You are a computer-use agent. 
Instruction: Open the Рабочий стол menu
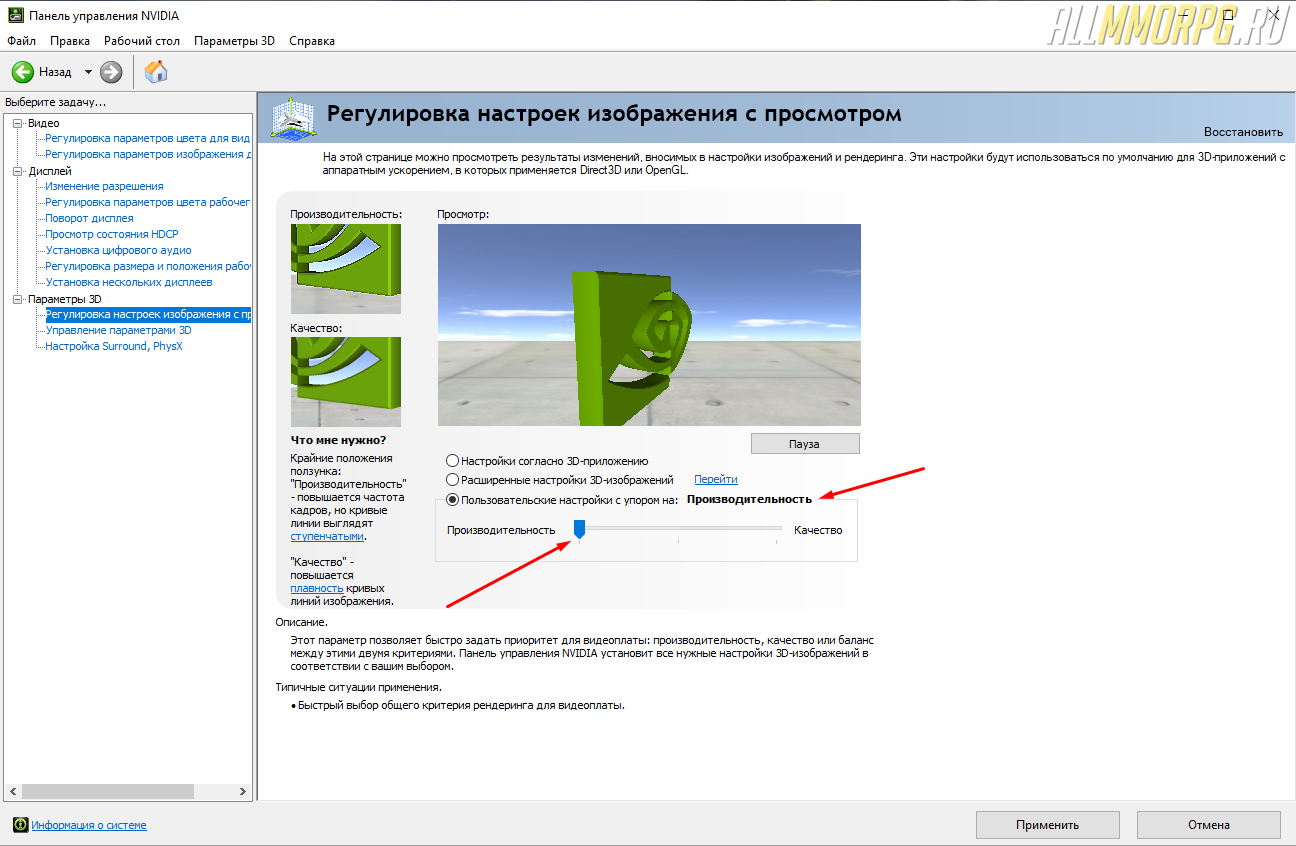tap(142, 41)
